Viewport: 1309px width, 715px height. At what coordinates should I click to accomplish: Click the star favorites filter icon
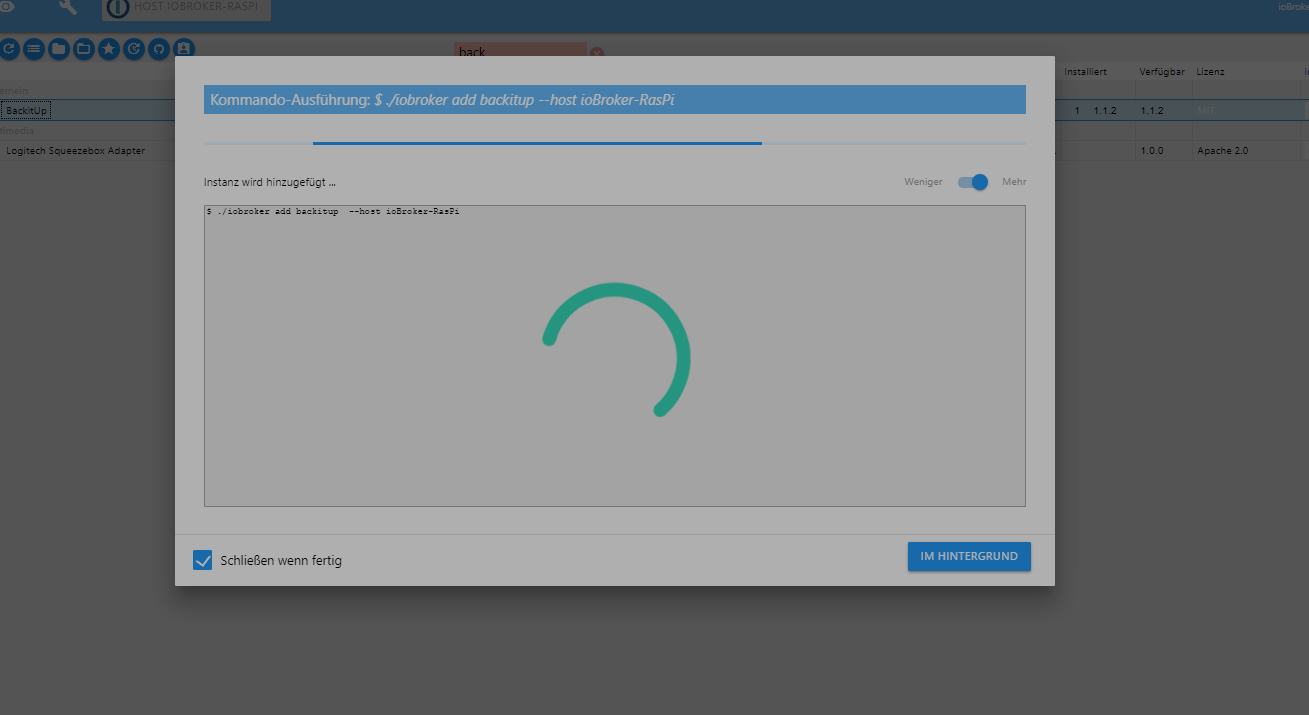click(109, 48)
